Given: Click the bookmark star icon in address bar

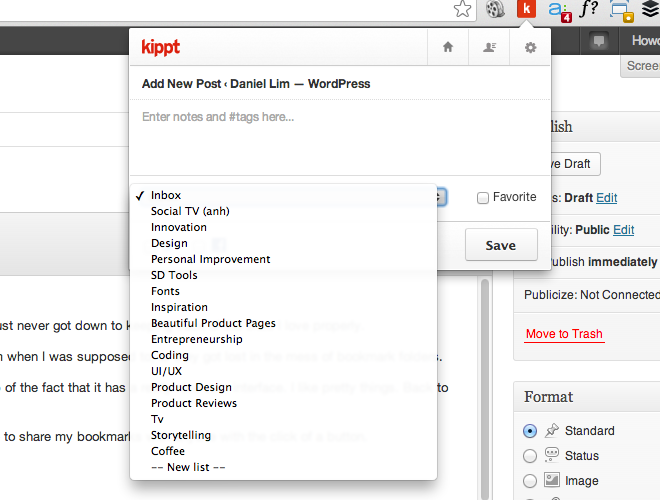Looking at the screenshot, I should [462, 9].
